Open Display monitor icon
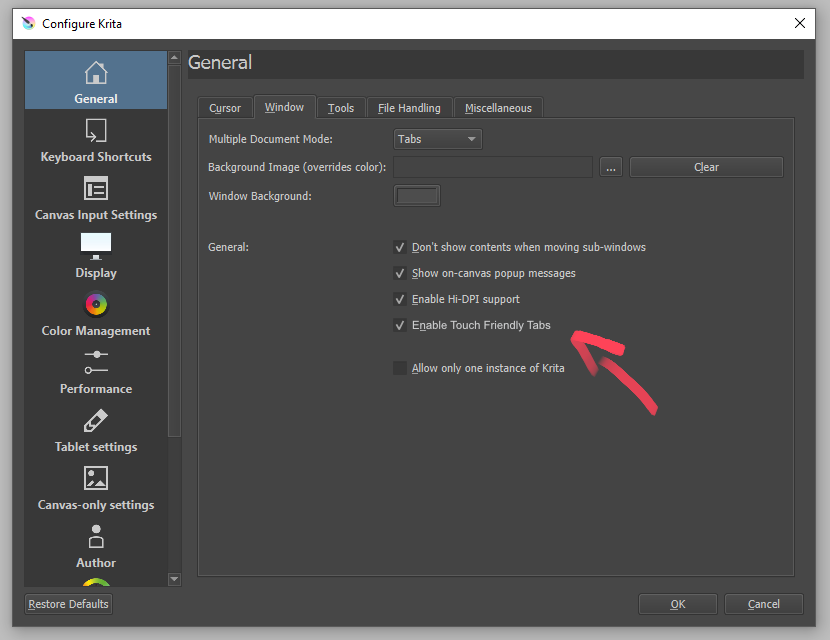 [96, 246]
